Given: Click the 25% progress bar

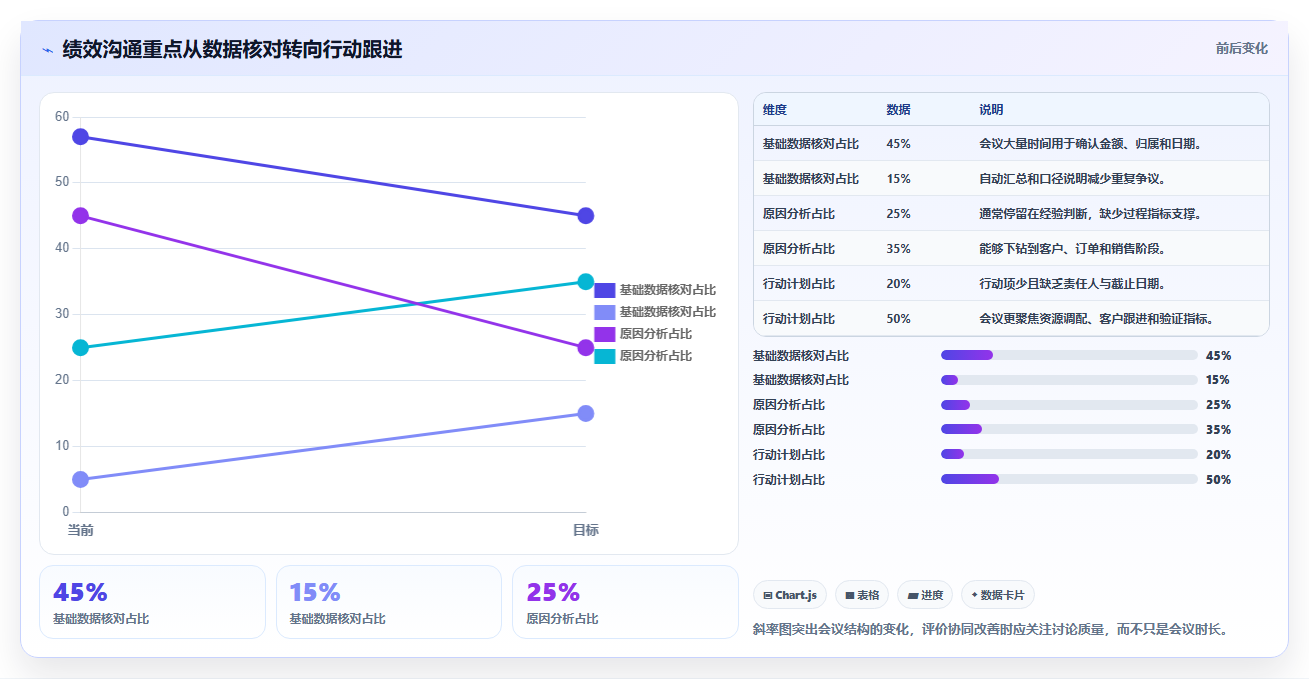Looking at the screenshot, I should click(x=1069, y=405).
